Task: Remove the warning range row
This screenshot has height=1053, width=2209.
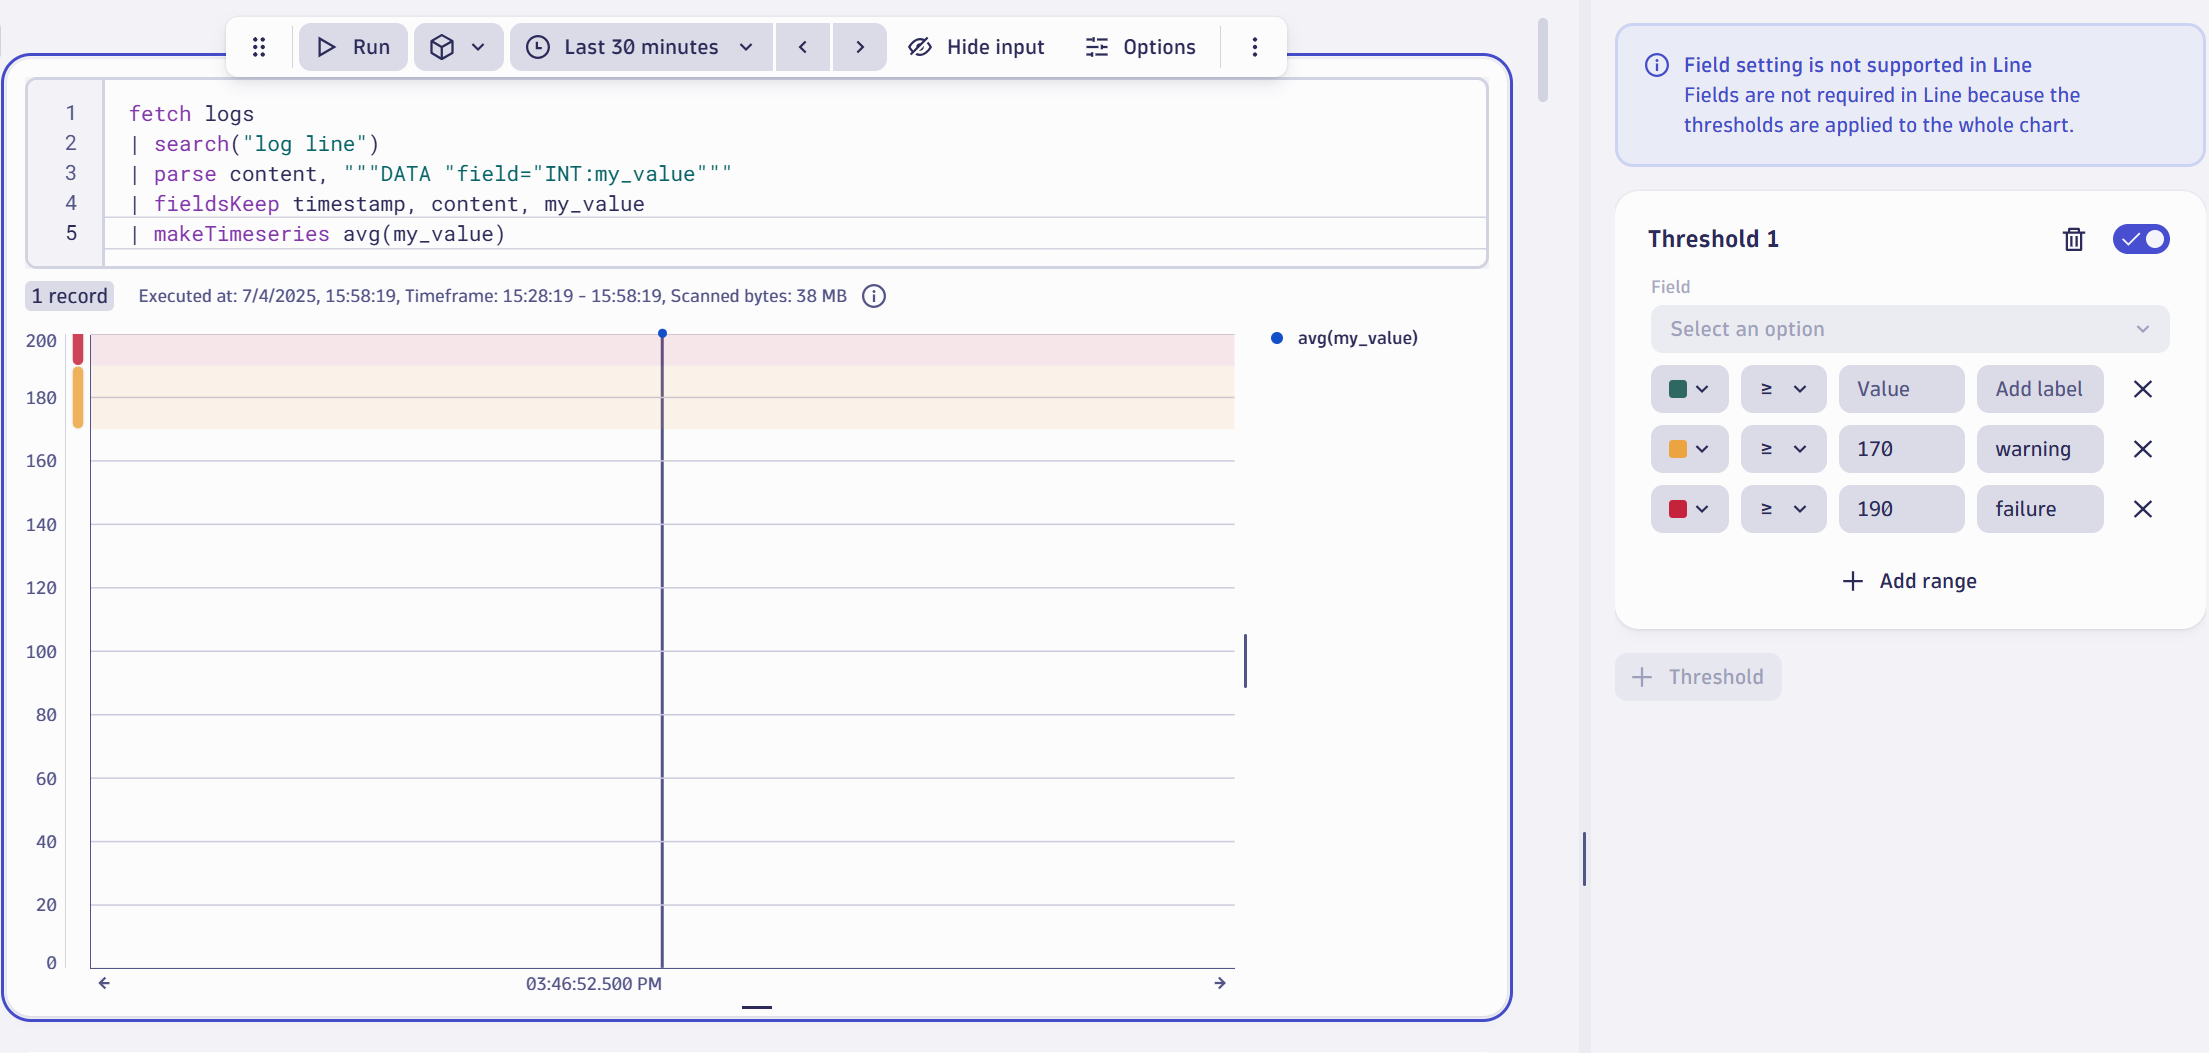Action: (2143, 449)
